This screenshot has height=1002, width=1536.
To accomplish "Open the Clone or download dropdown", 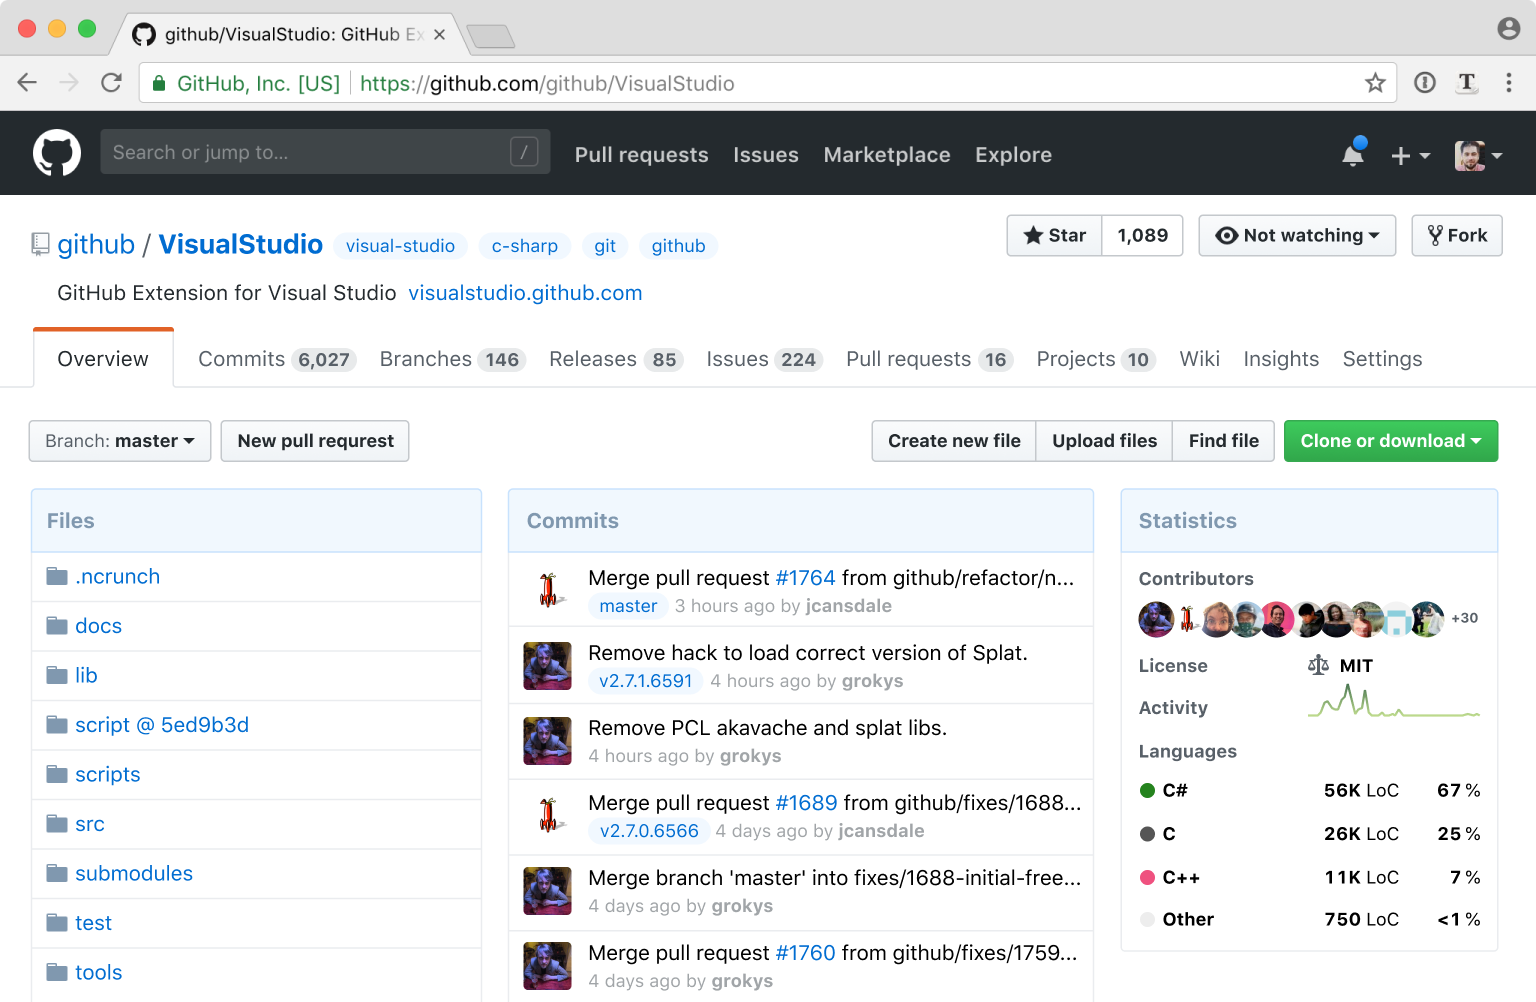I will coord(1390,441).
